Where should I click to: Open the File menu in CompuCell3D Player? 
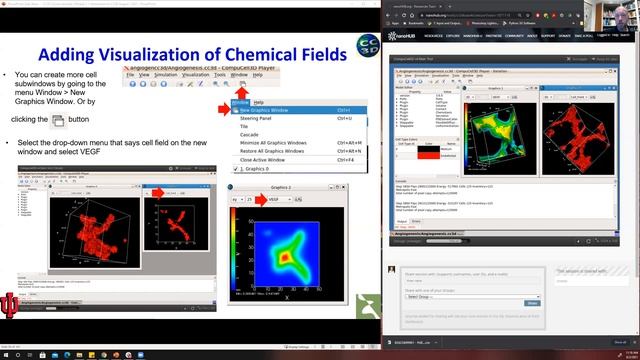(x=399, y=76)
